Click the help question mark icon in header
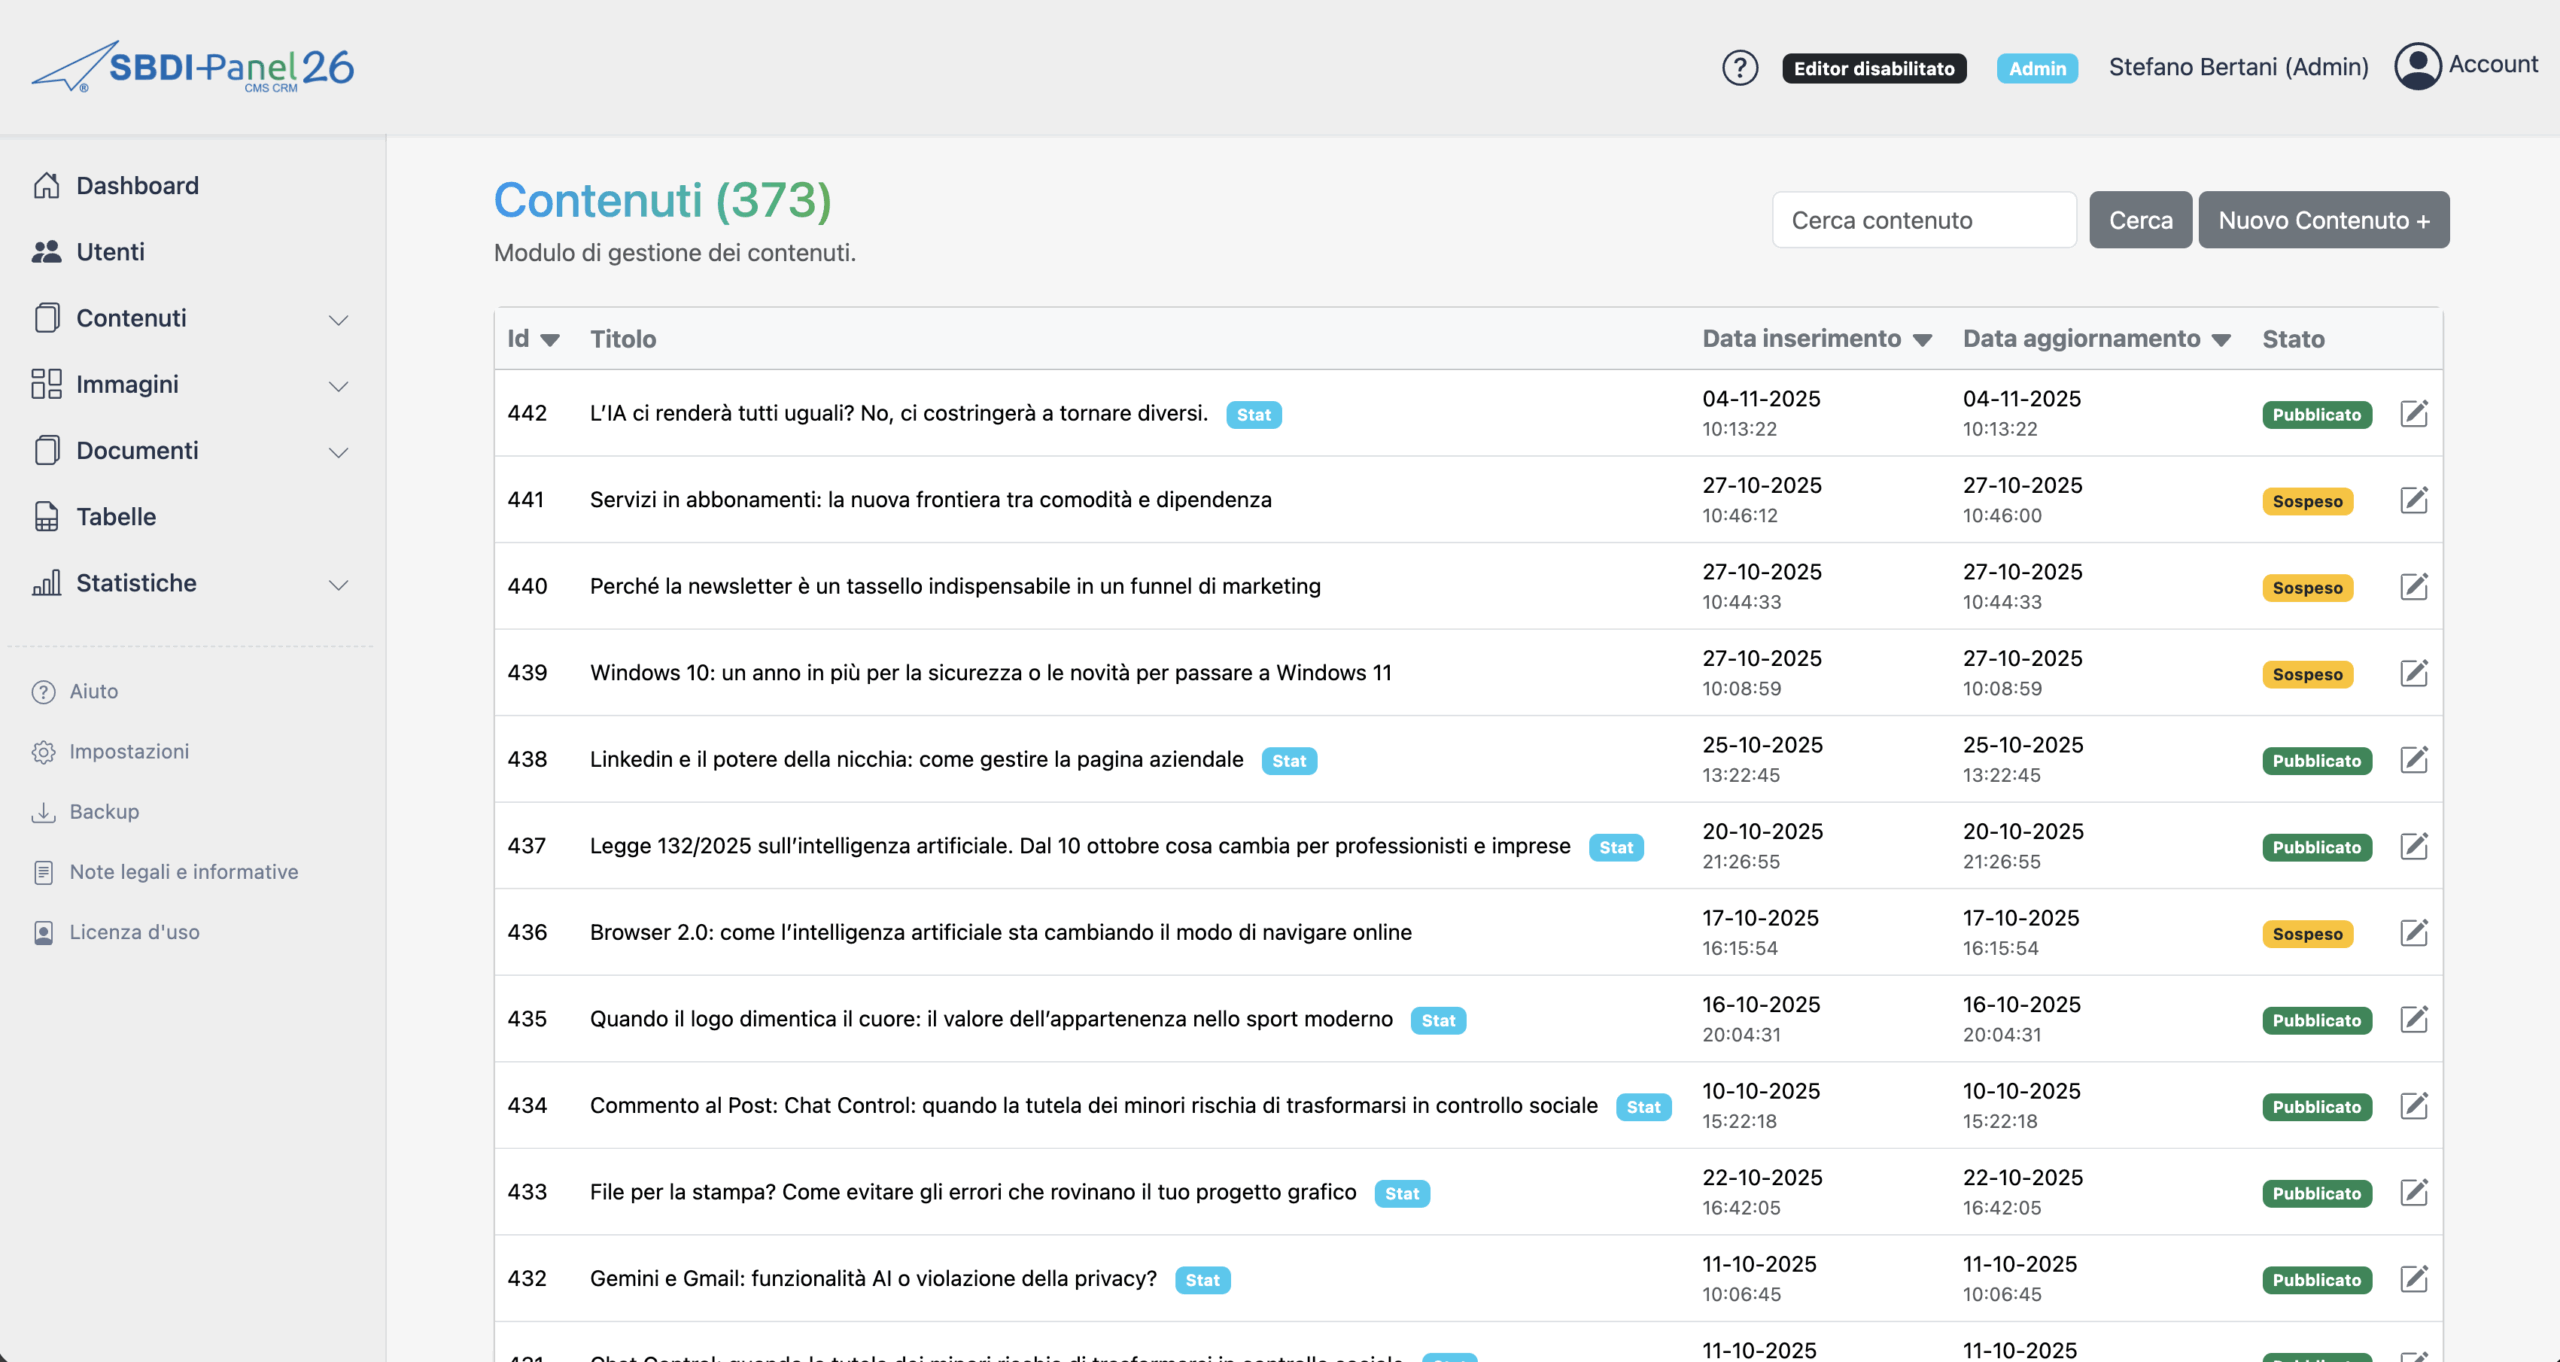 tap(1739, 68)
